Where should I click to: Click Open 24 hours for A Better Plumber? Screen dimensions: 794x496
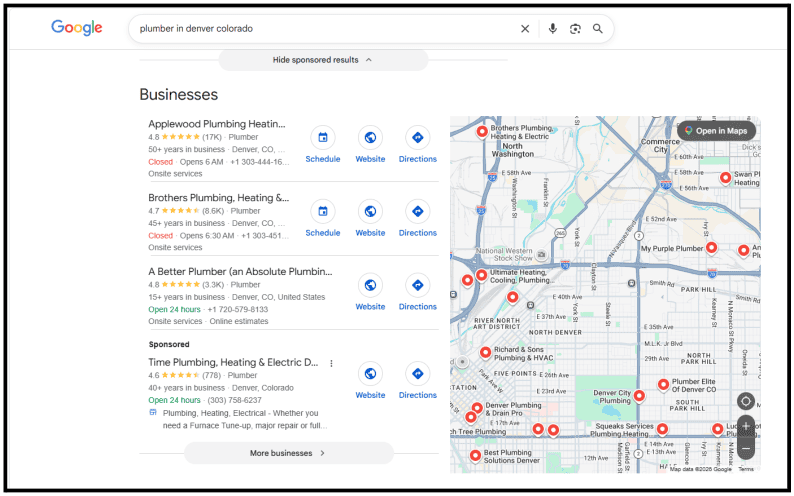pos(174,310)
